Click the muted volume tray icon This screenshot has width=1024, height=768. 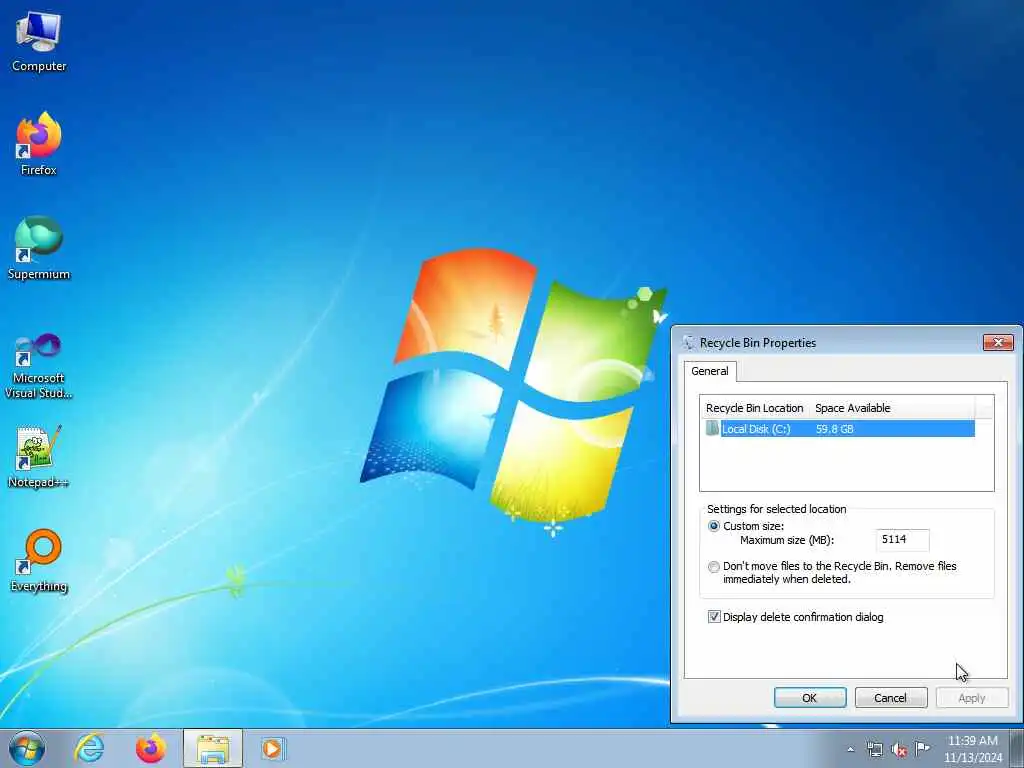coord(899,749)
